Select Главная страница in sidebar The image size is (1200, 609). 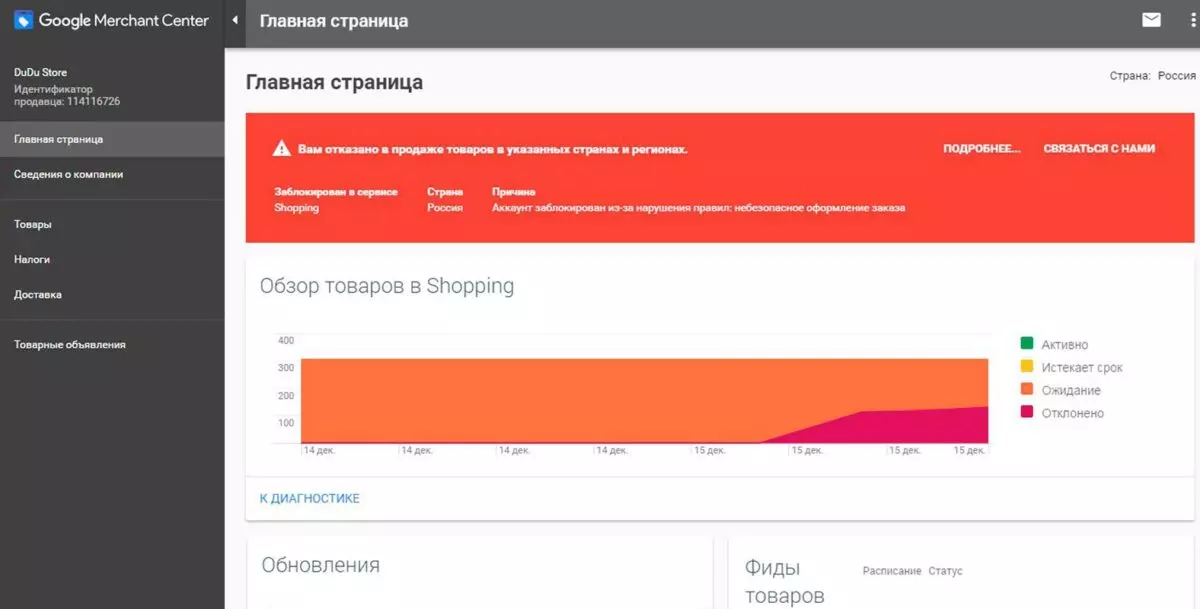click(112, 139)
